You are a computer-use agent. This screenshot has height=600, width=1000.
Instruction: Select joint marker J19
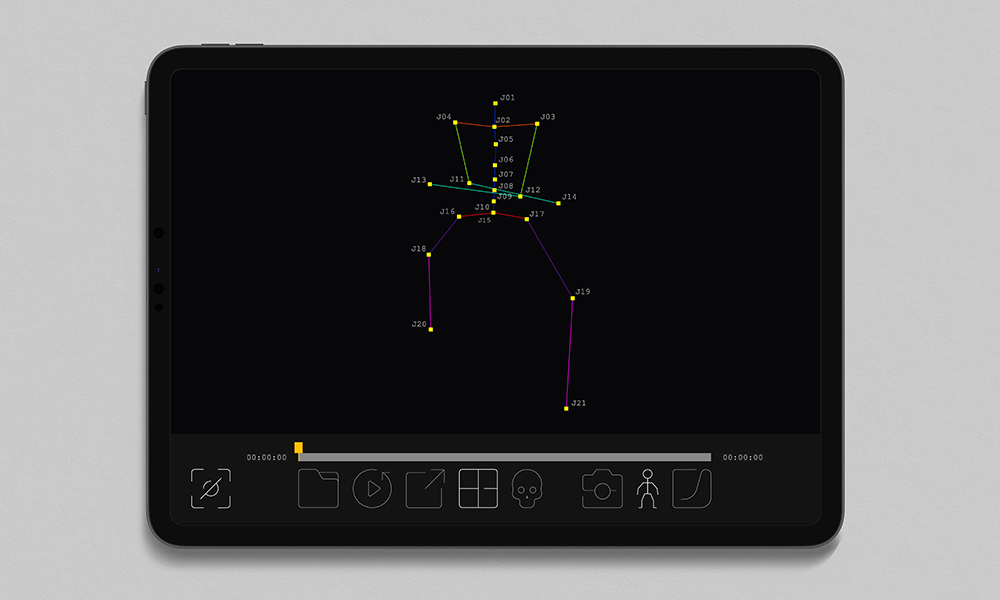573,298
